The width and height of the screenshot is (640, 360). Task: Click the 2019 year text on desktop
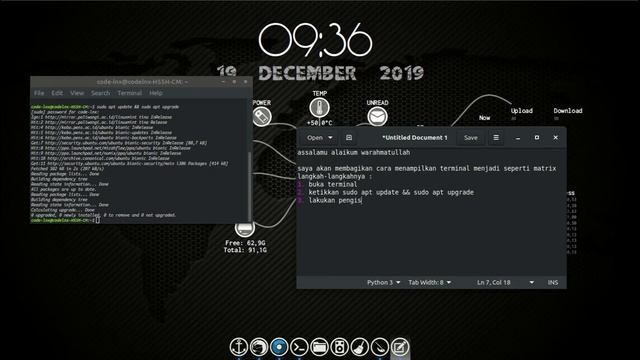(x=402, y=73)
